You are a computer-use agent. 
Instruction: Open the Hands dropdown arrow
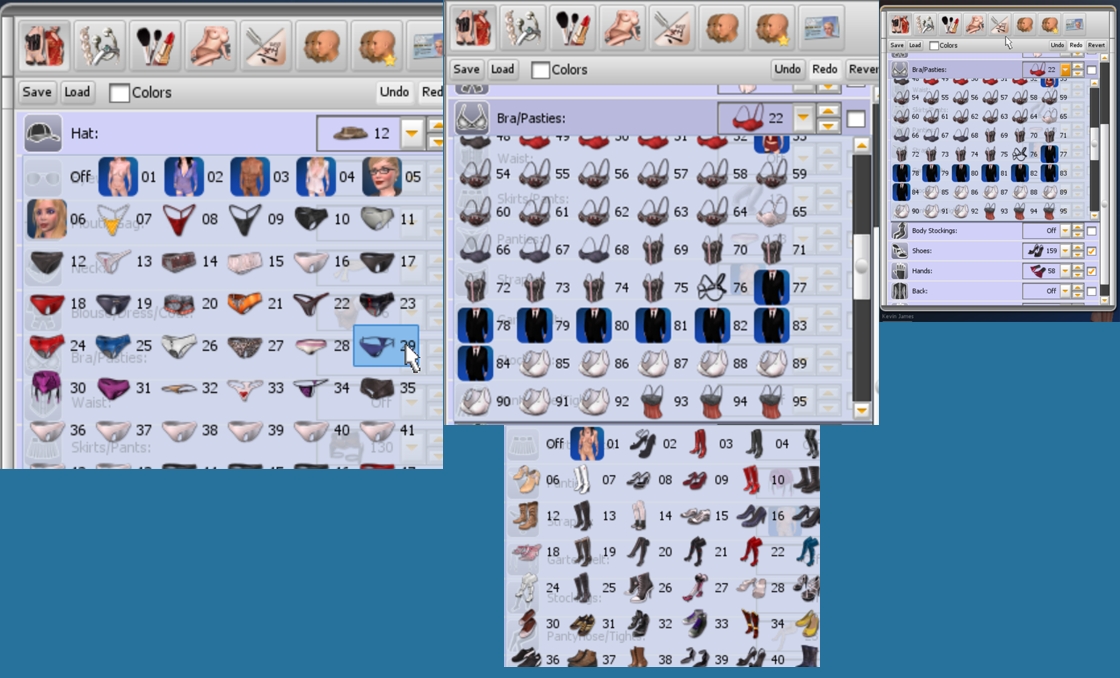(x=1066, y=271)
